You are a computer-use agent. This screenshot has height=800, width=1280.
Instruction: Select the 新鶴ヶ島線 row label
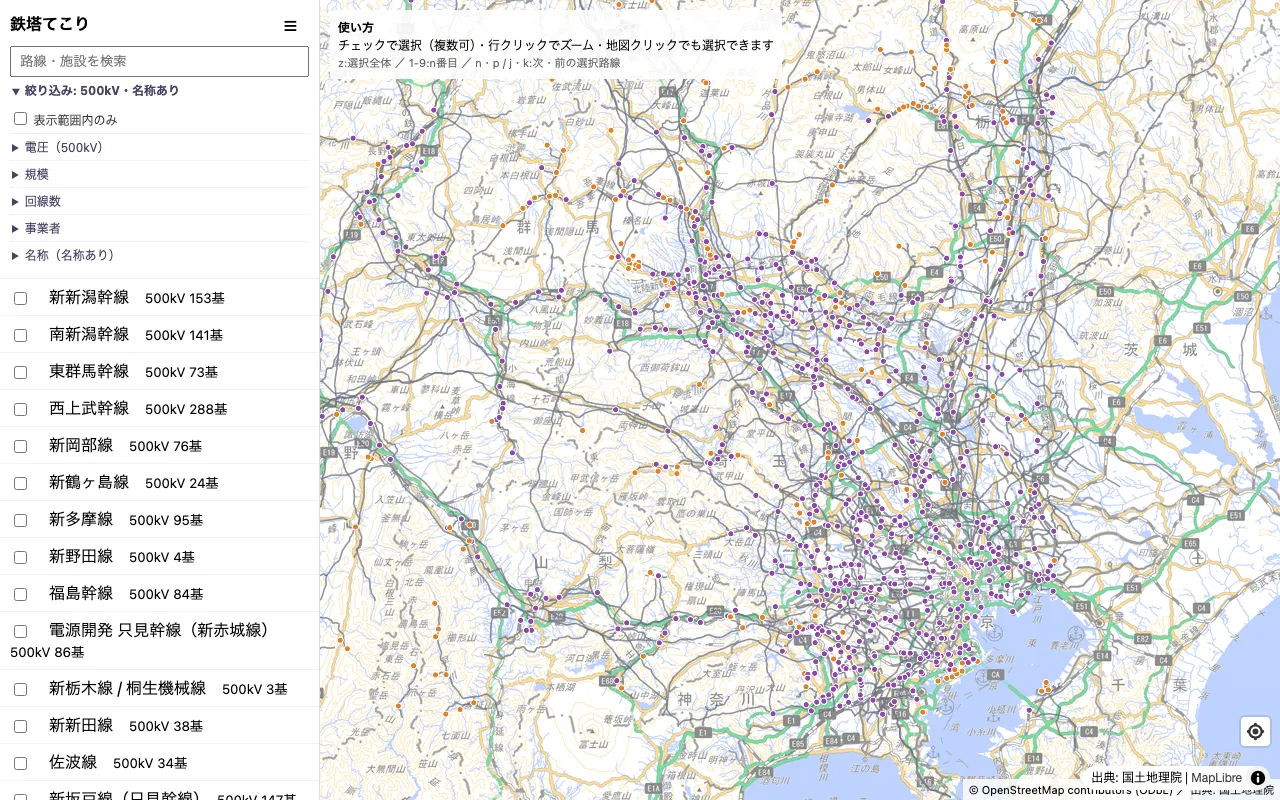click(89, 482)
